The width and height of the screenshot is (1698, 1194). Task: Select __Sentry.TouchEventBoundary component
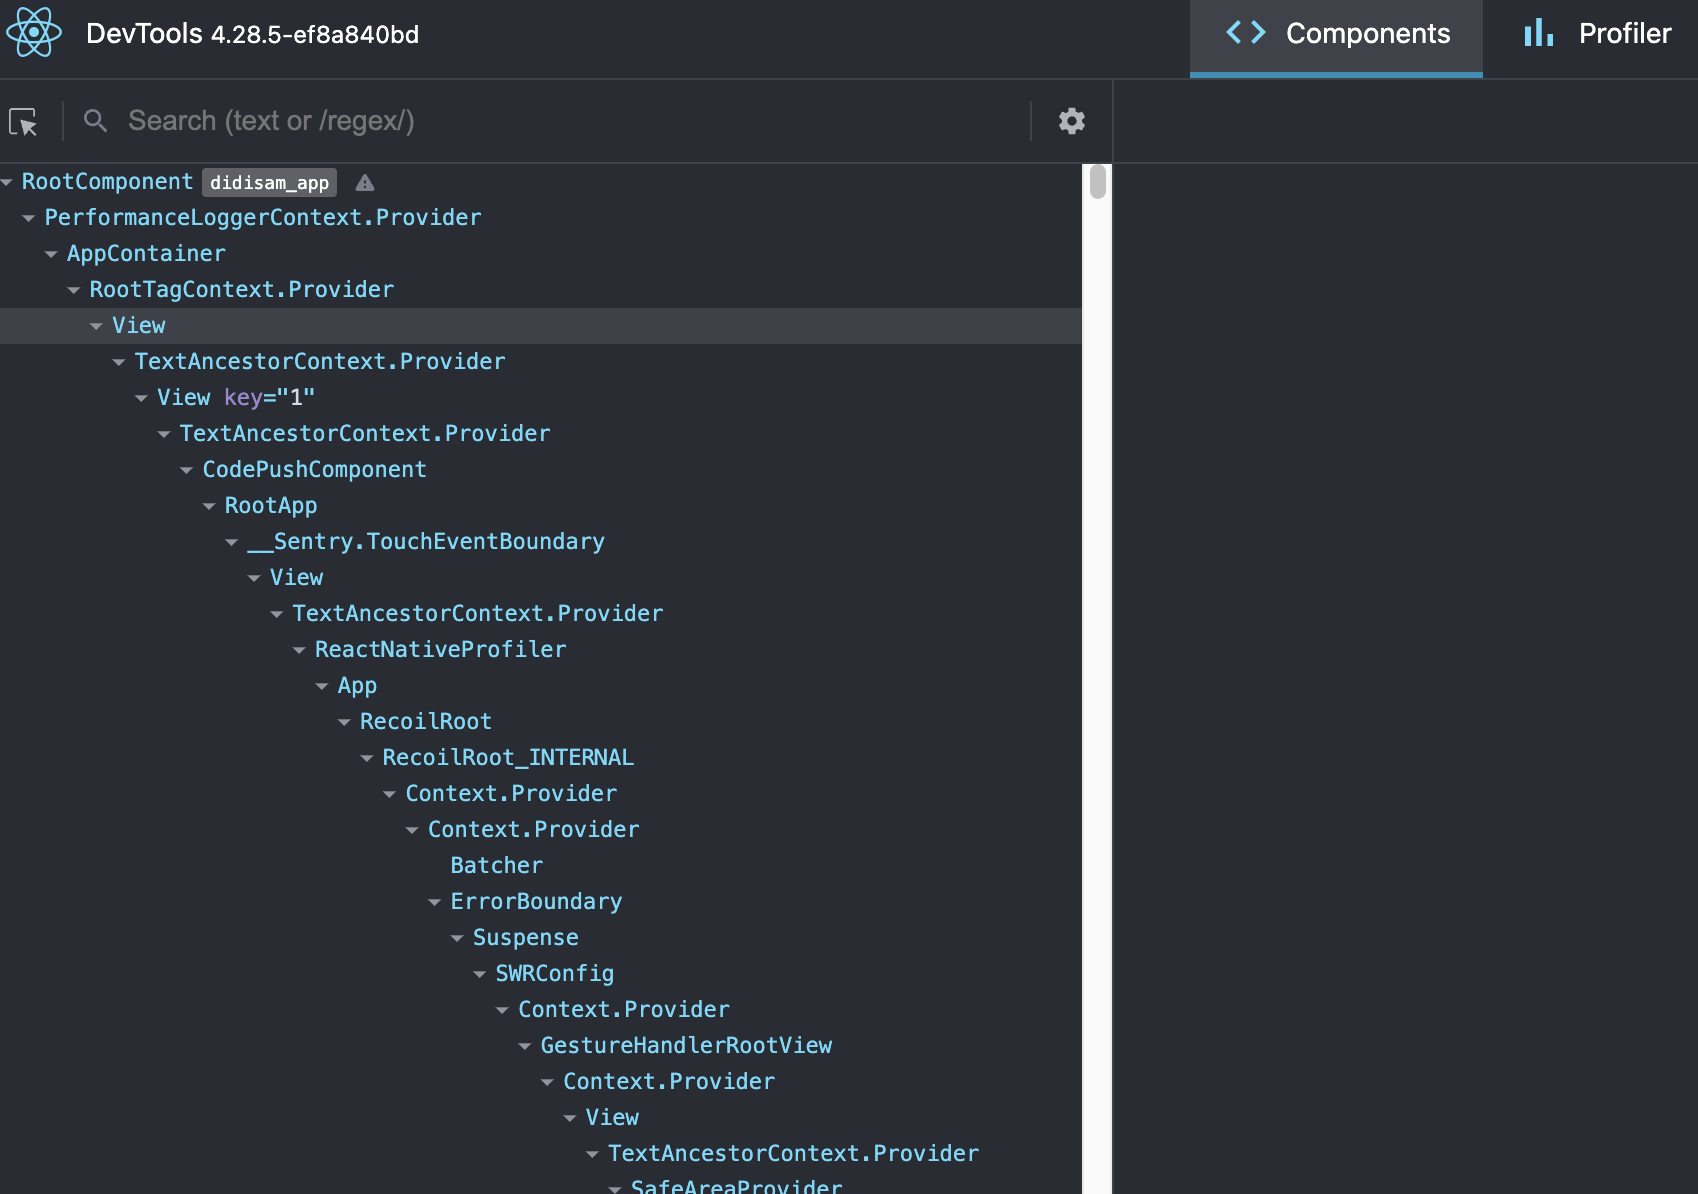point(426,542)
